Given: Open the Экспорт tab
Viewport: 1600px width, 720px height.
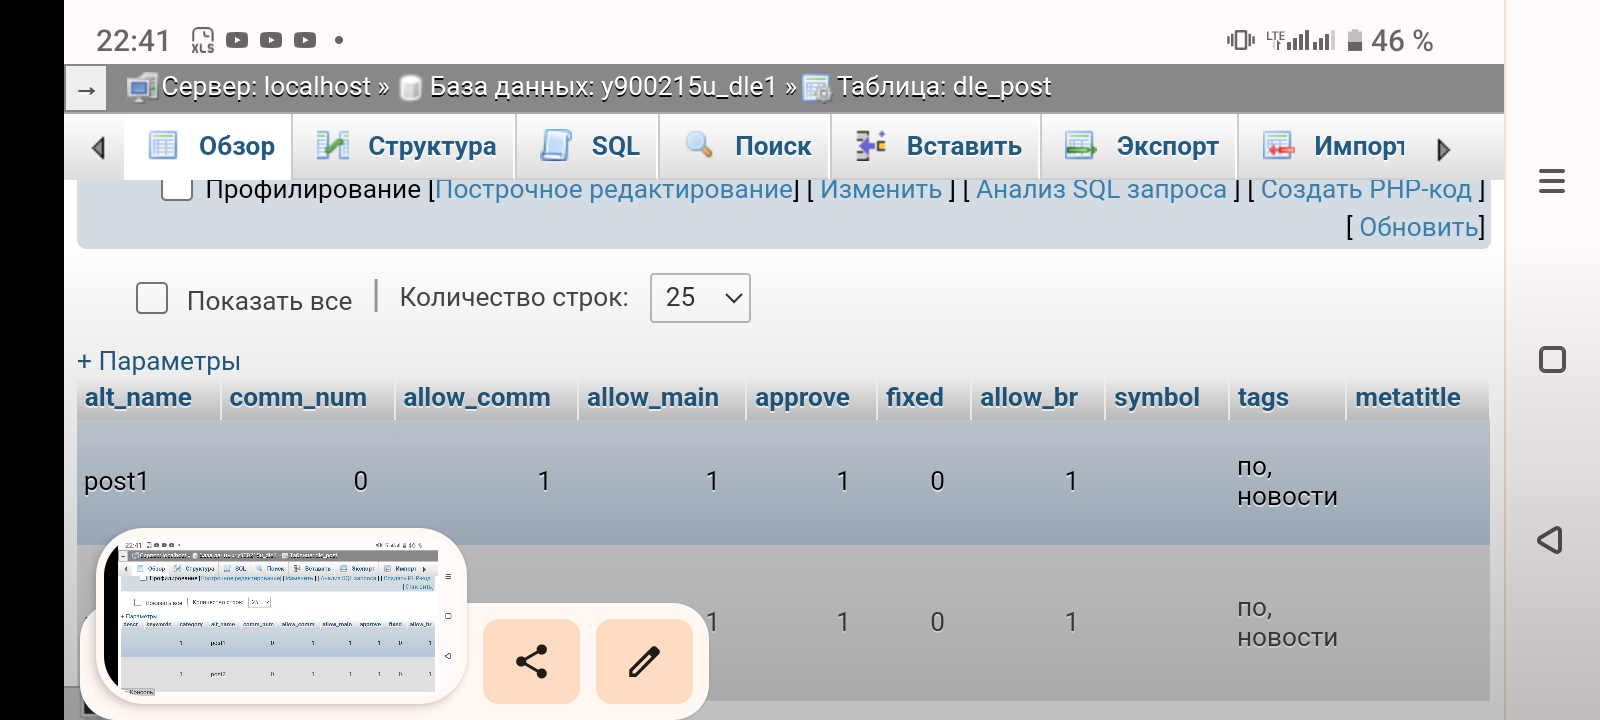Looking at the screenshot, I should coord(1141,146).
